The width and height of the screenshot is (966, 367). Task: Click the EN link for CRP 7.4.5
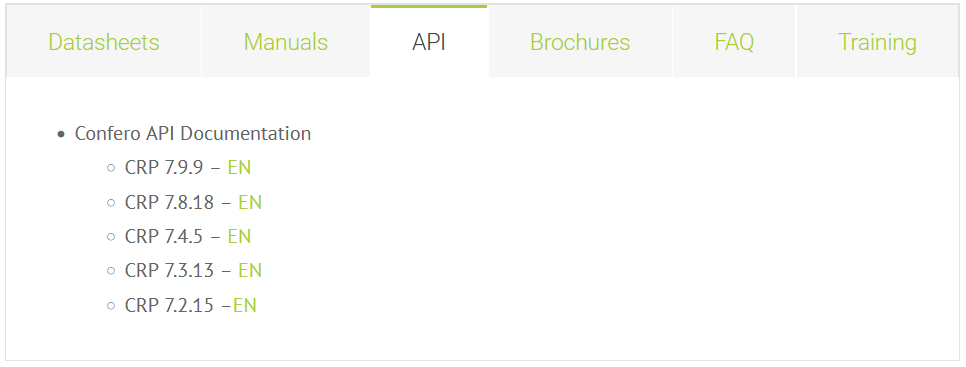coord(239,236)
